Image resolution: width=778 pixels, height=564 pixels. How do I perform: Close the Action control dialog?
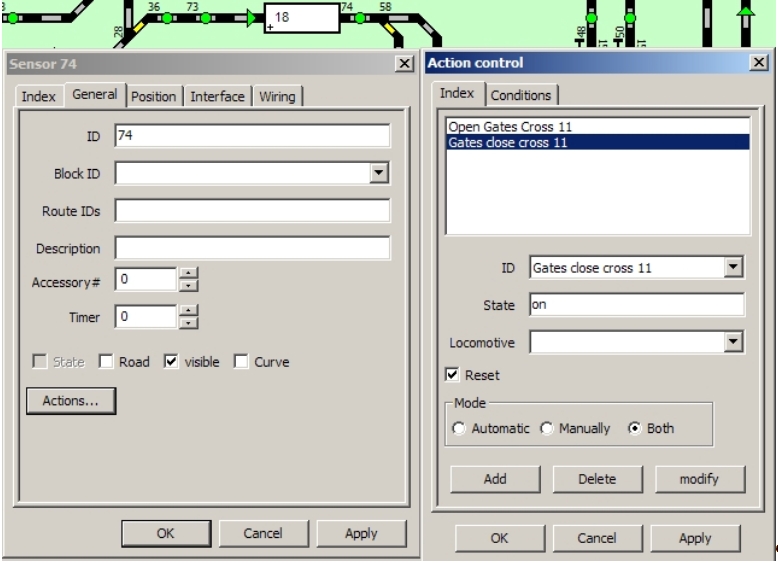click(759, 63)
